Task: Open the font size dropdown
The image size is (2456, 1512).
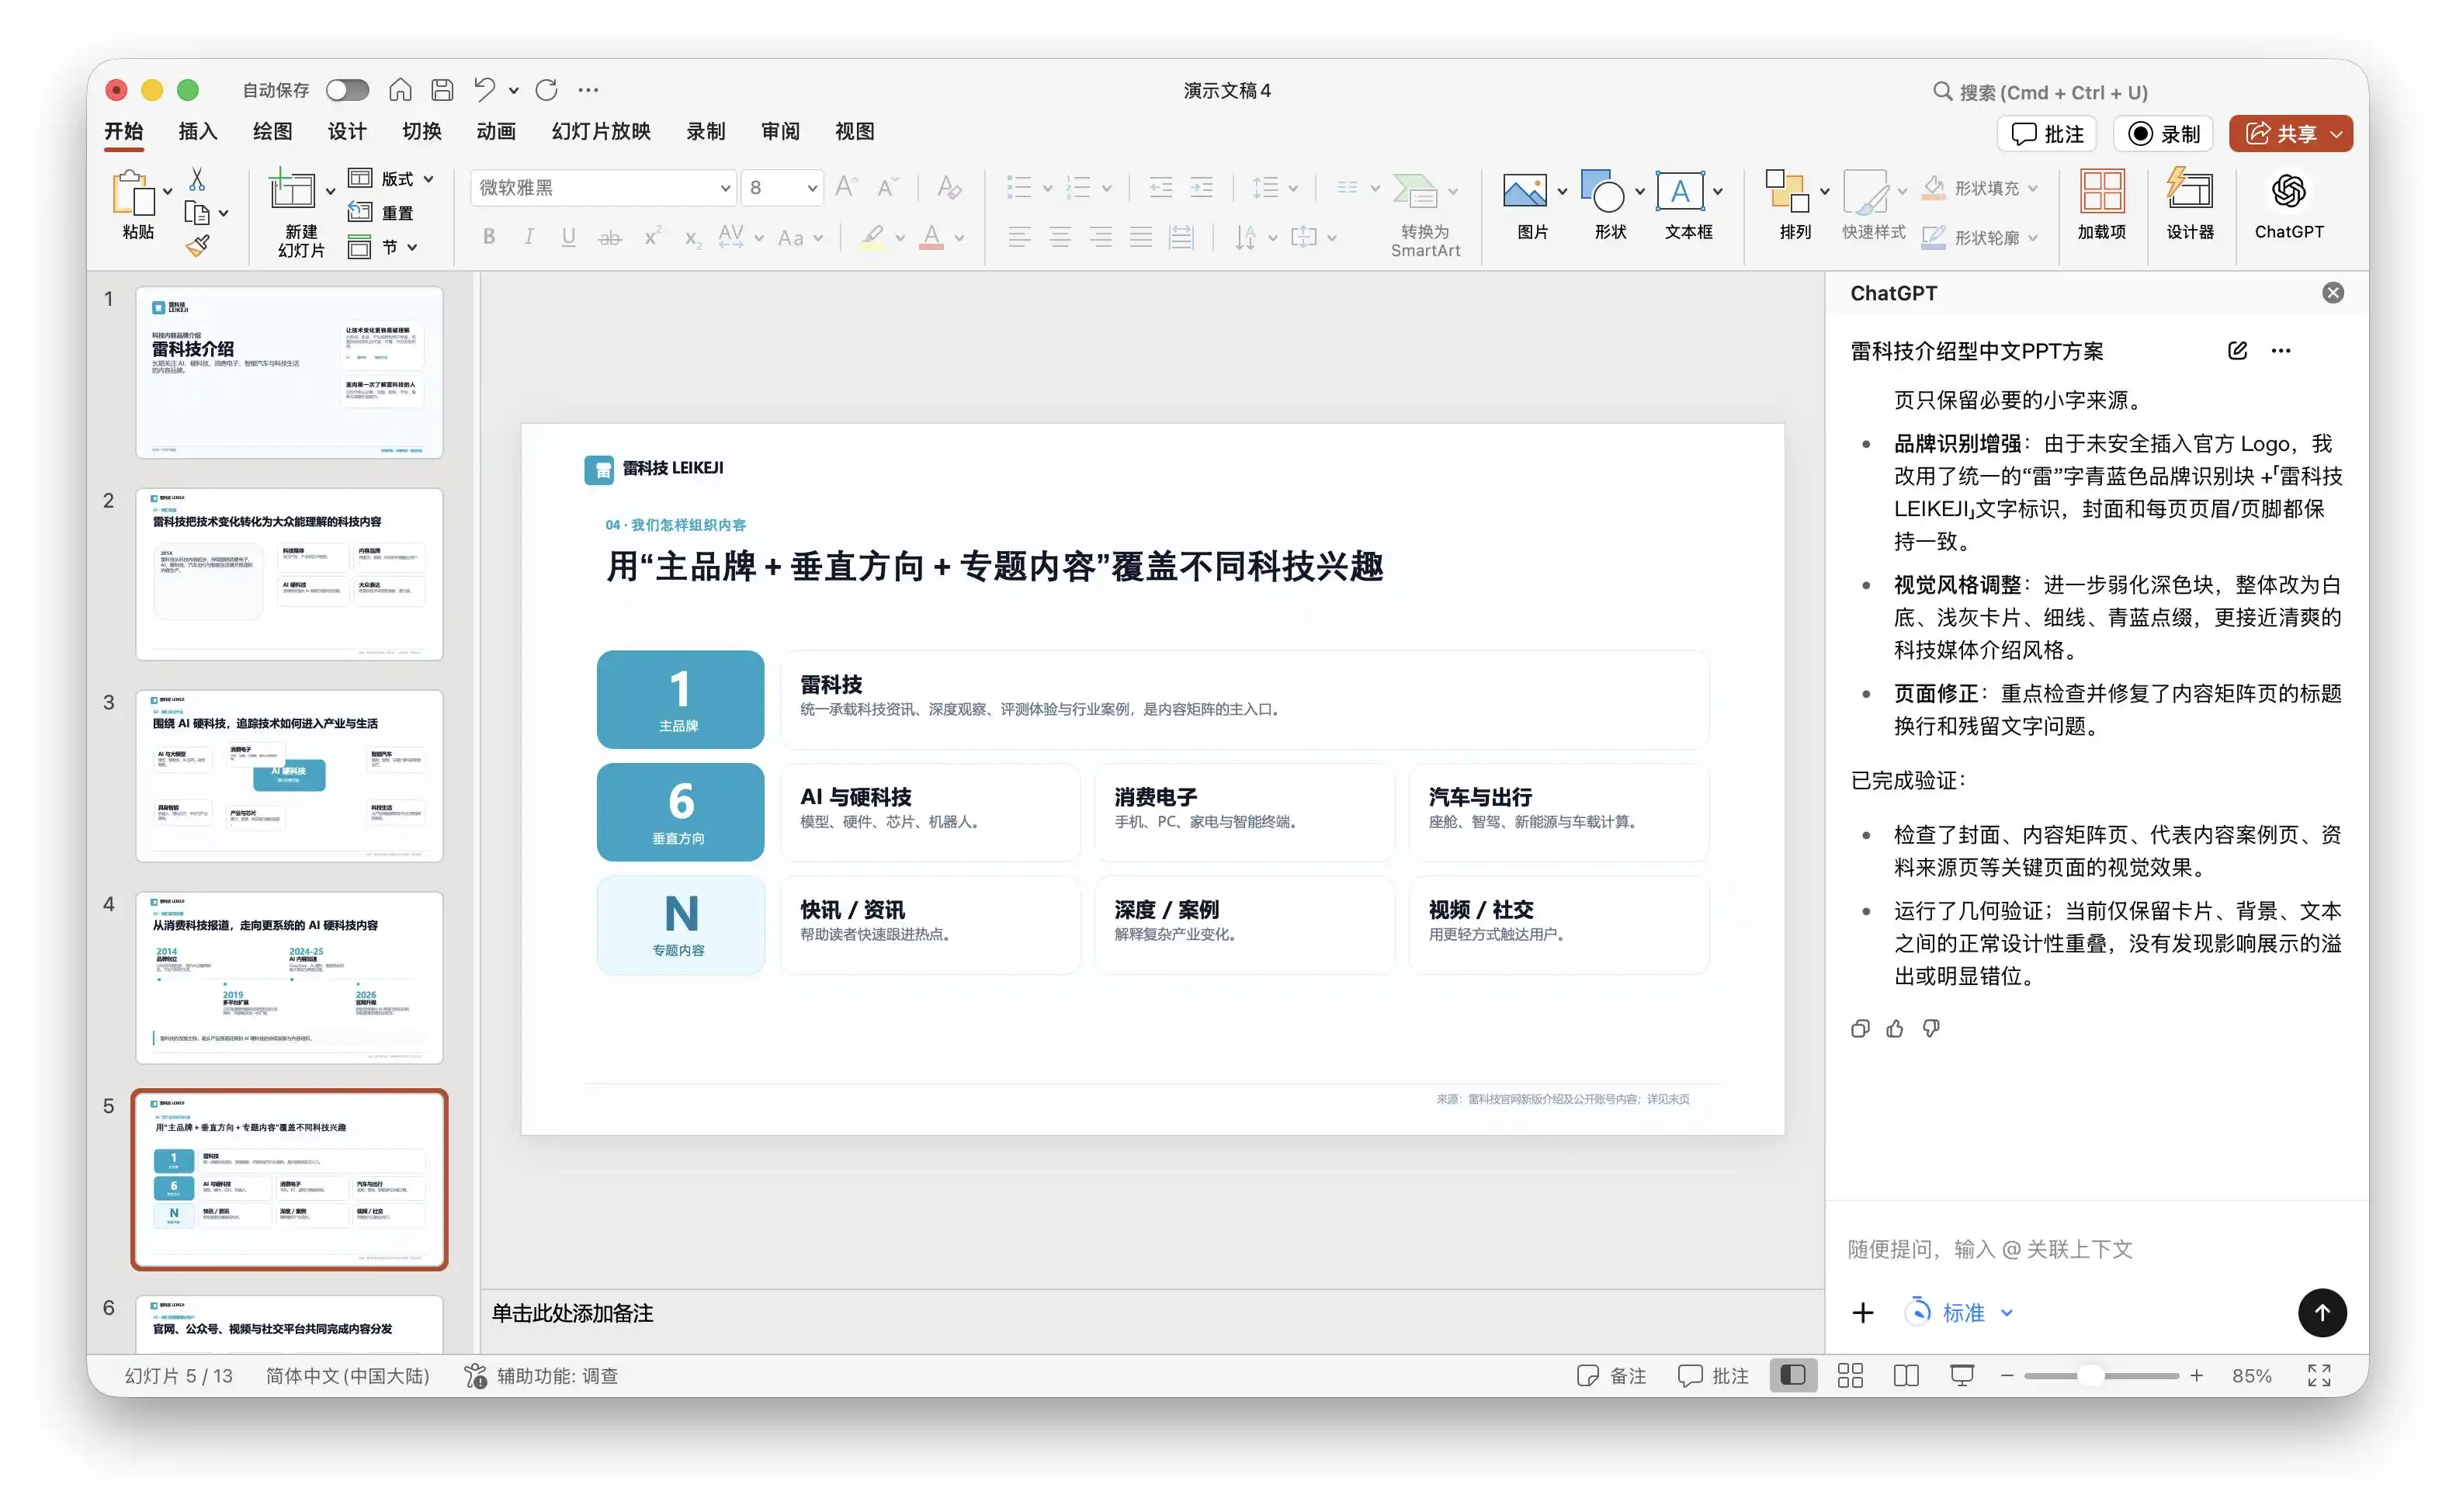Action: point(812,188)
